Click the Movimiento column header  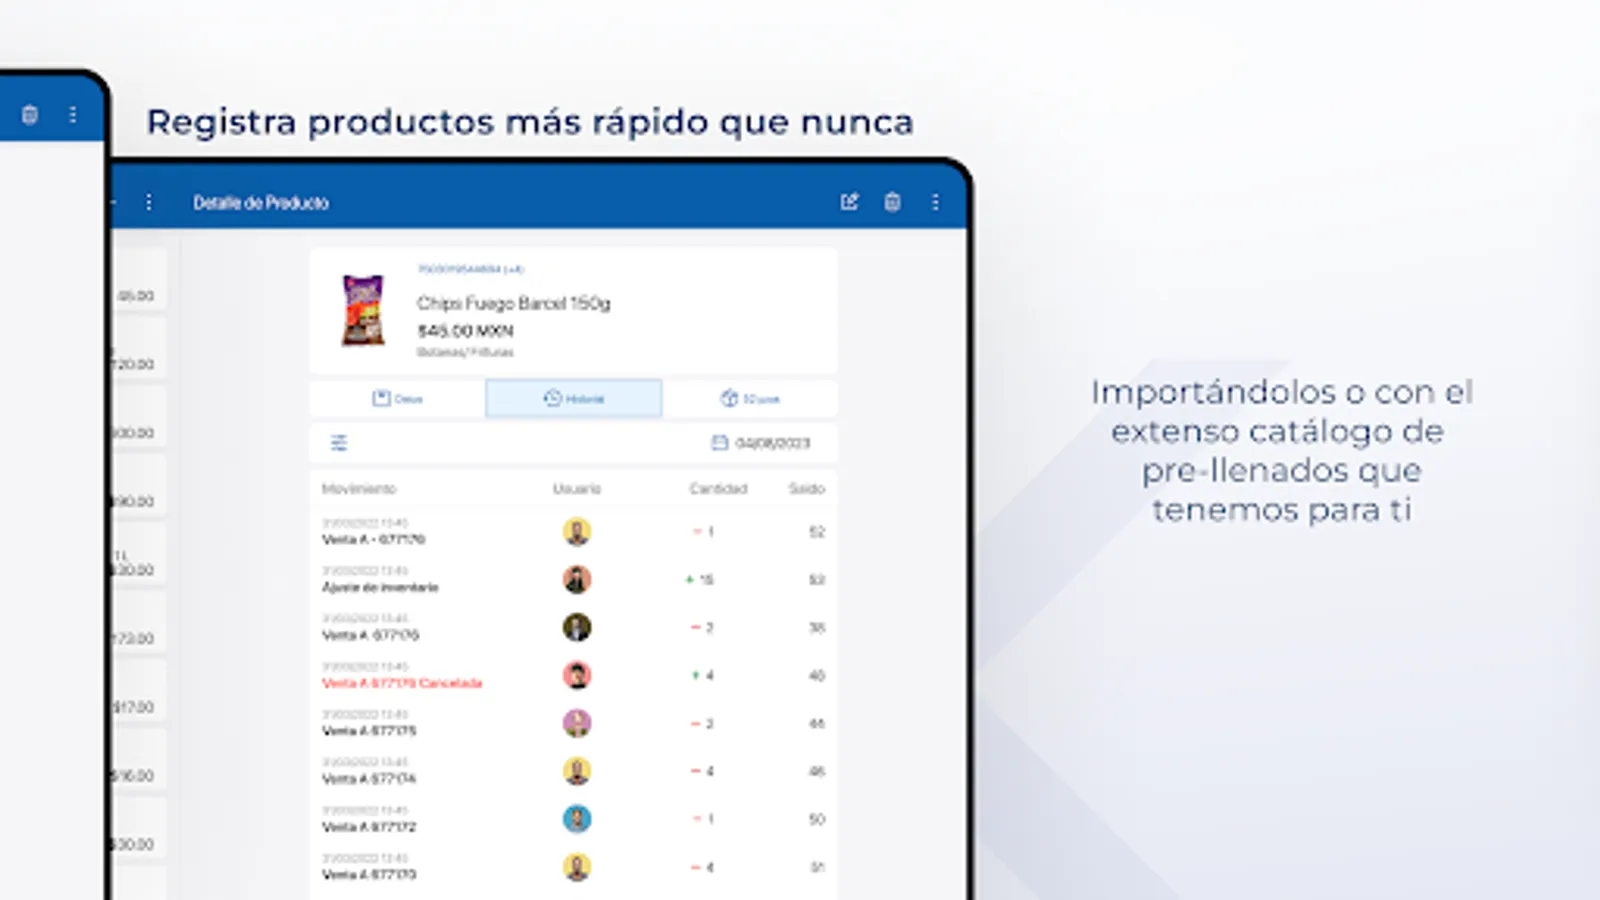(x=359, y=489)
